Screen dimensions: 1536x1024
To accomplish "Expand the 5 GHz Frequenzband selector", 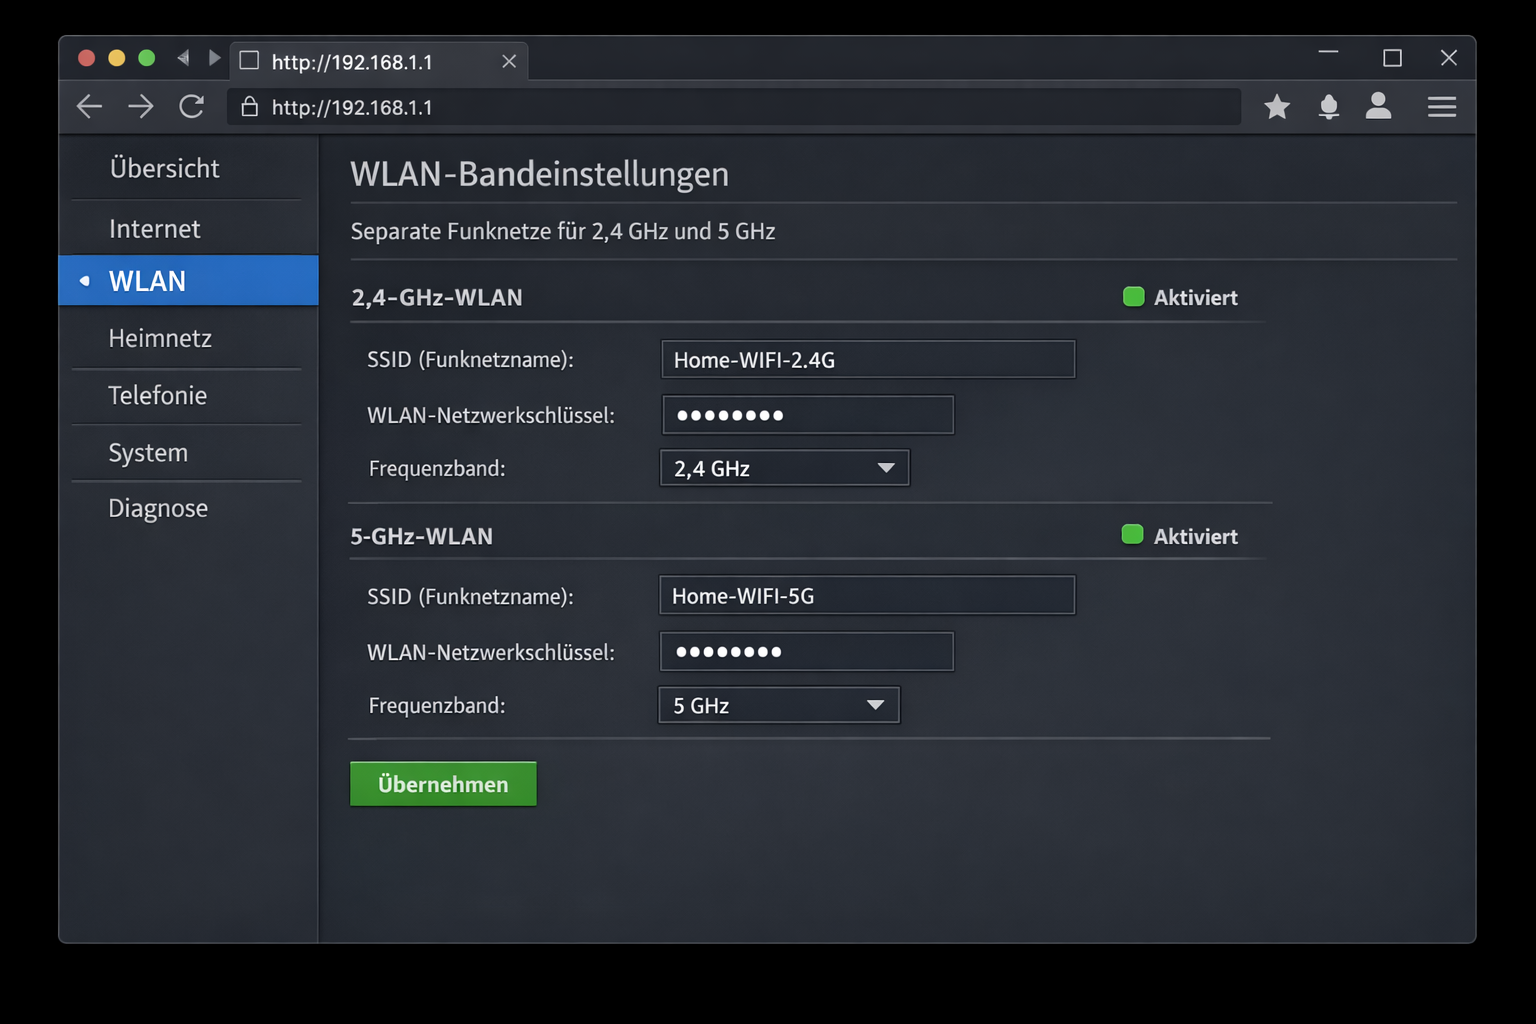I will click(x=778, y=704).
